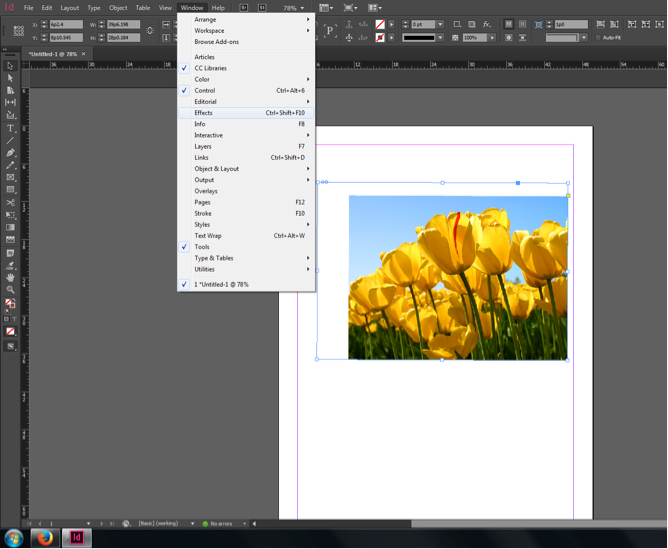Click the constrain proportions chain icon
Viewport: 668px width, 549px height.
tap(150, 31)
